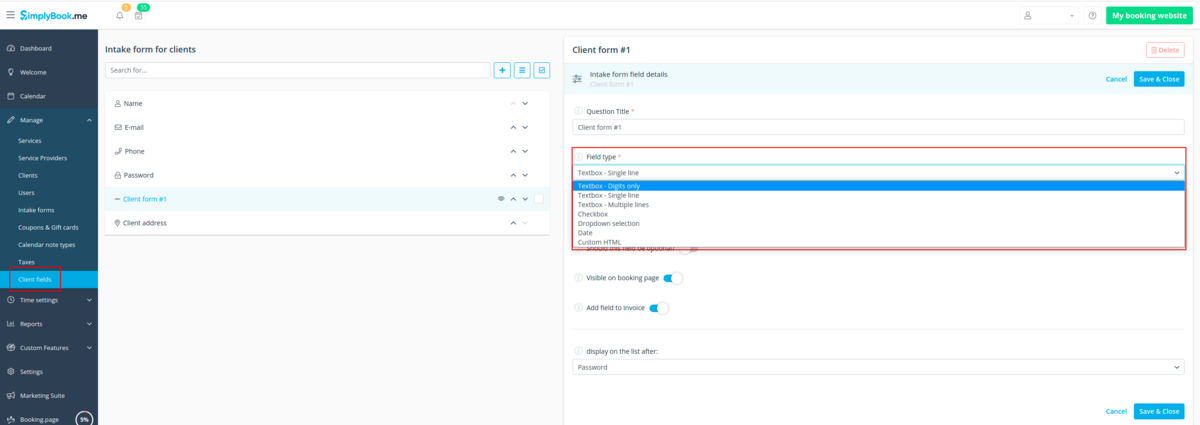This screenshot has width=1200, height=425.
Task: Click in the Question Title input field
Action: click(878, 127)
